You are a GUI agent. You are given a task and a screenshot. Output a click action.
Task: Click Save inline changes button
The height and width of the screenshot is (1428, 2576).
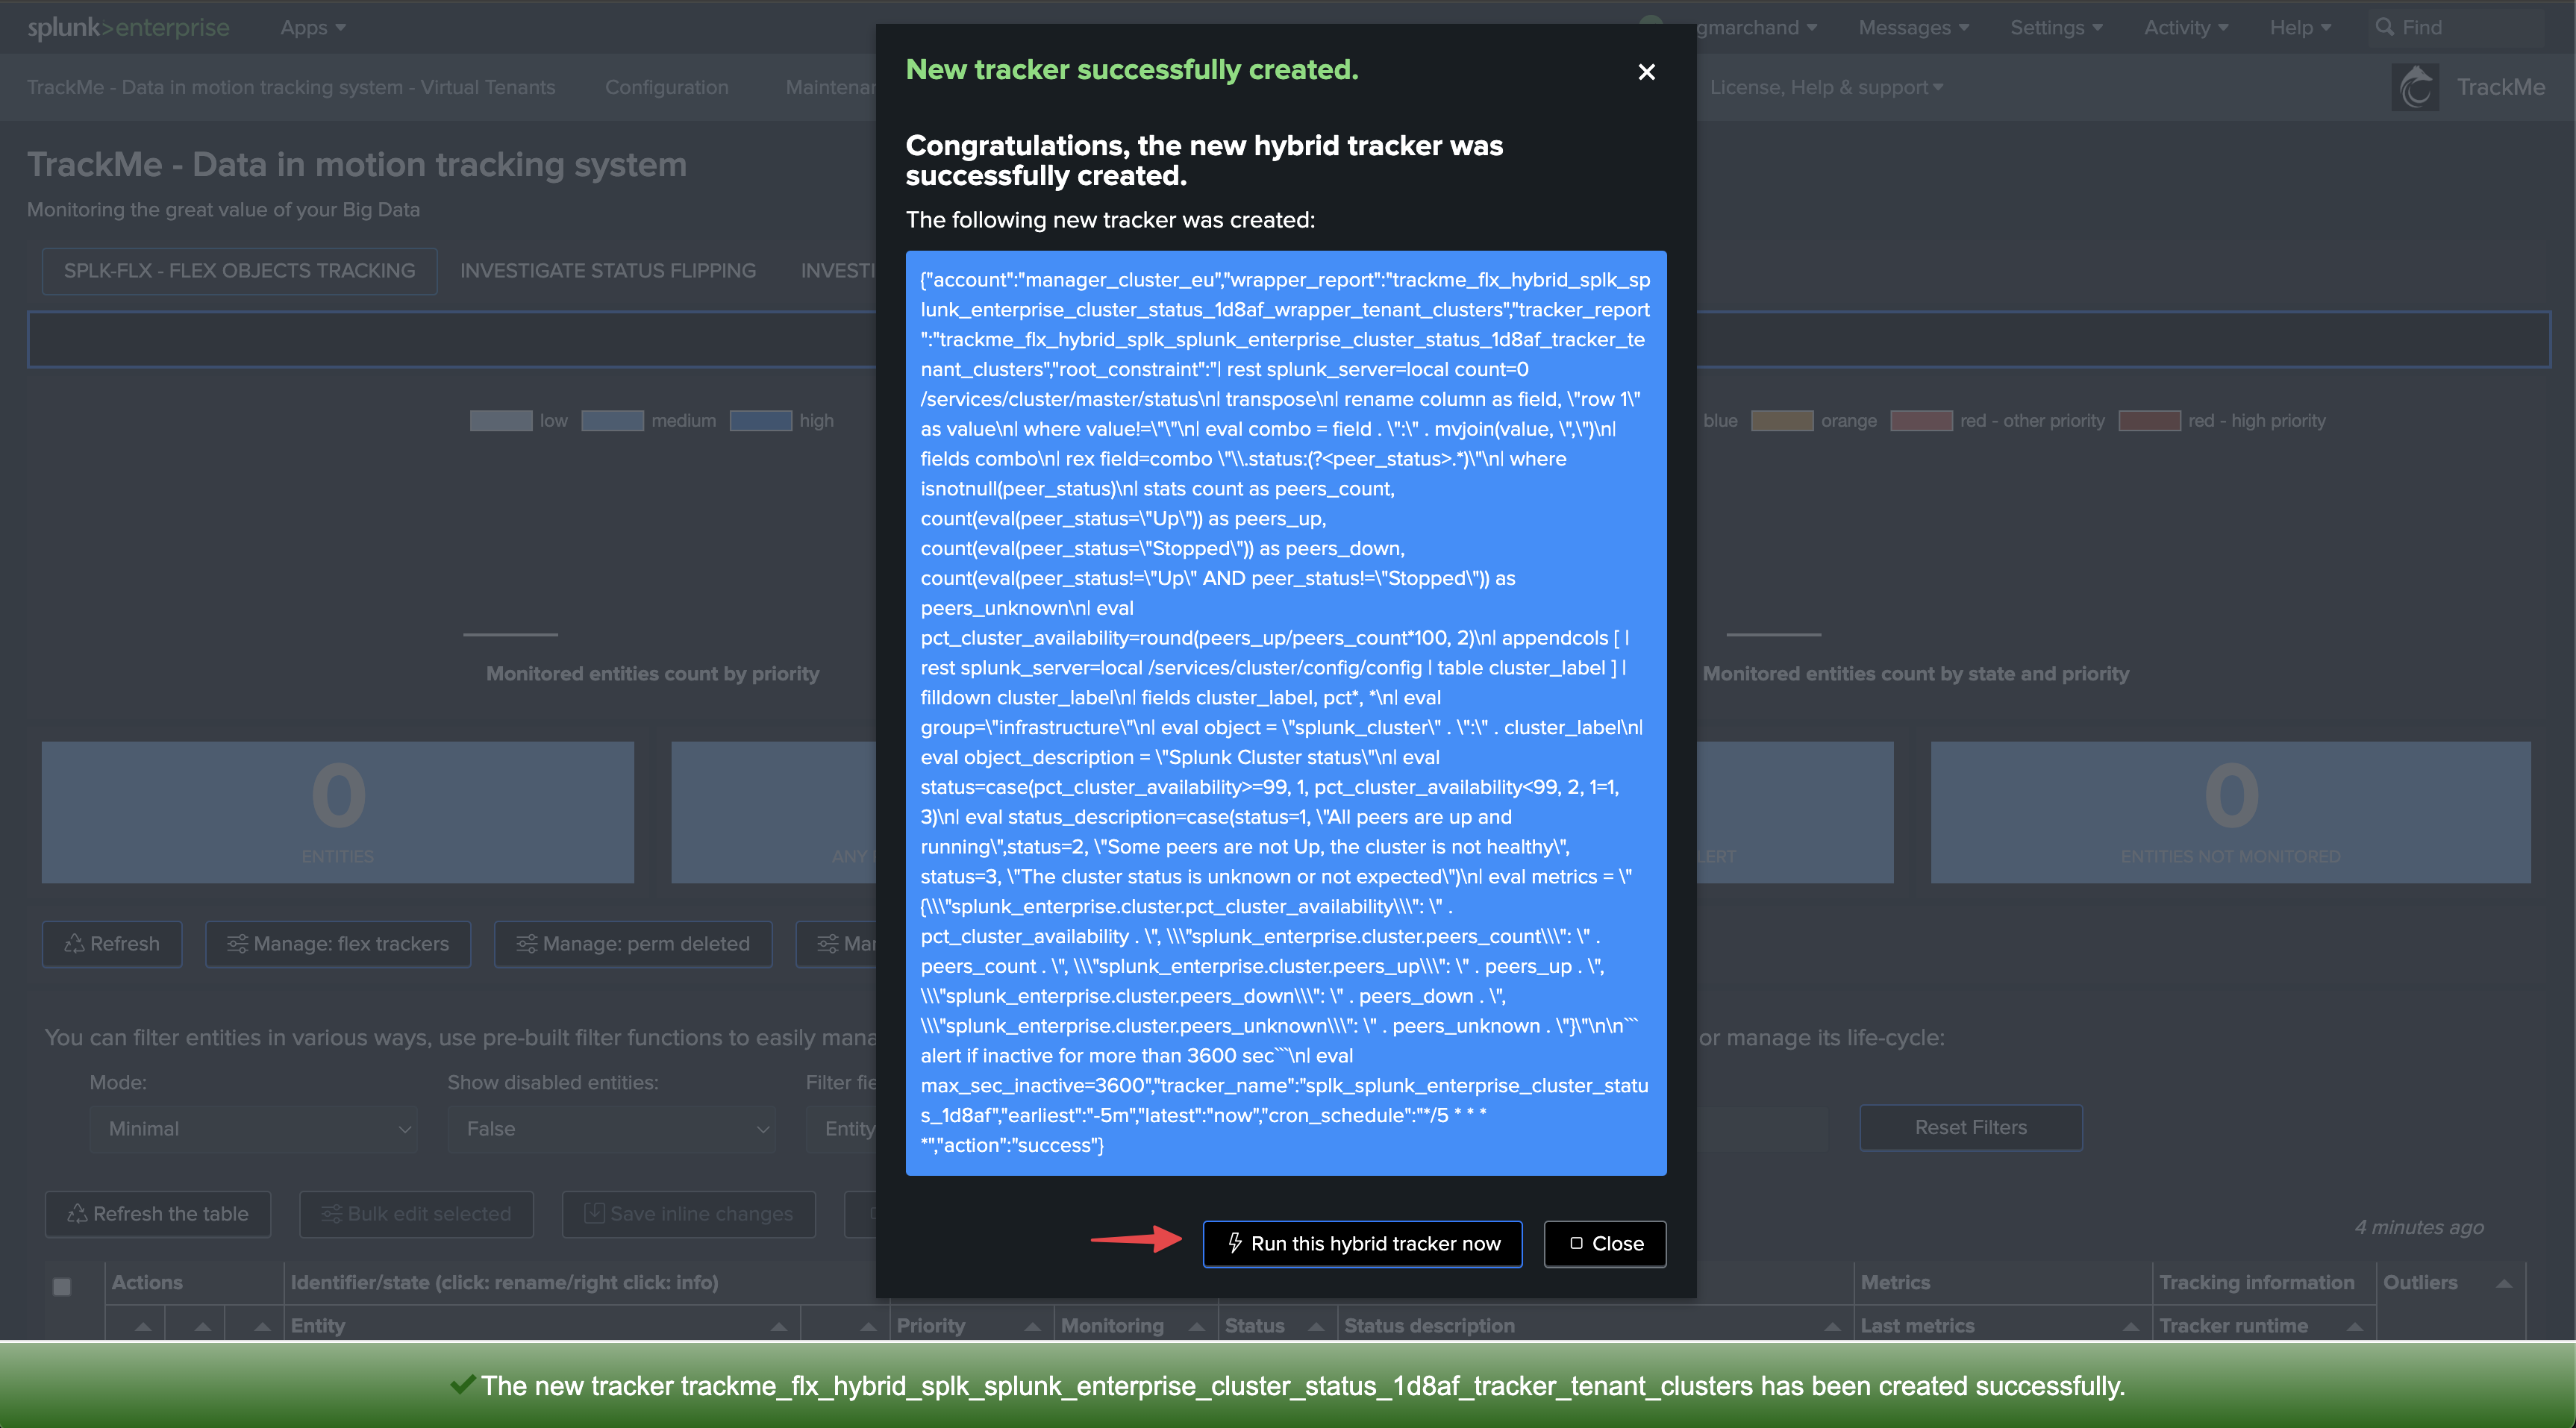688,1213
